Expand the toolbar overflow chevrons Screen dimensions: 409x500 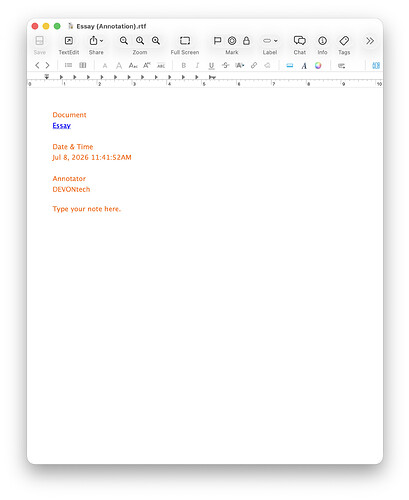click(x=370, y=41)
